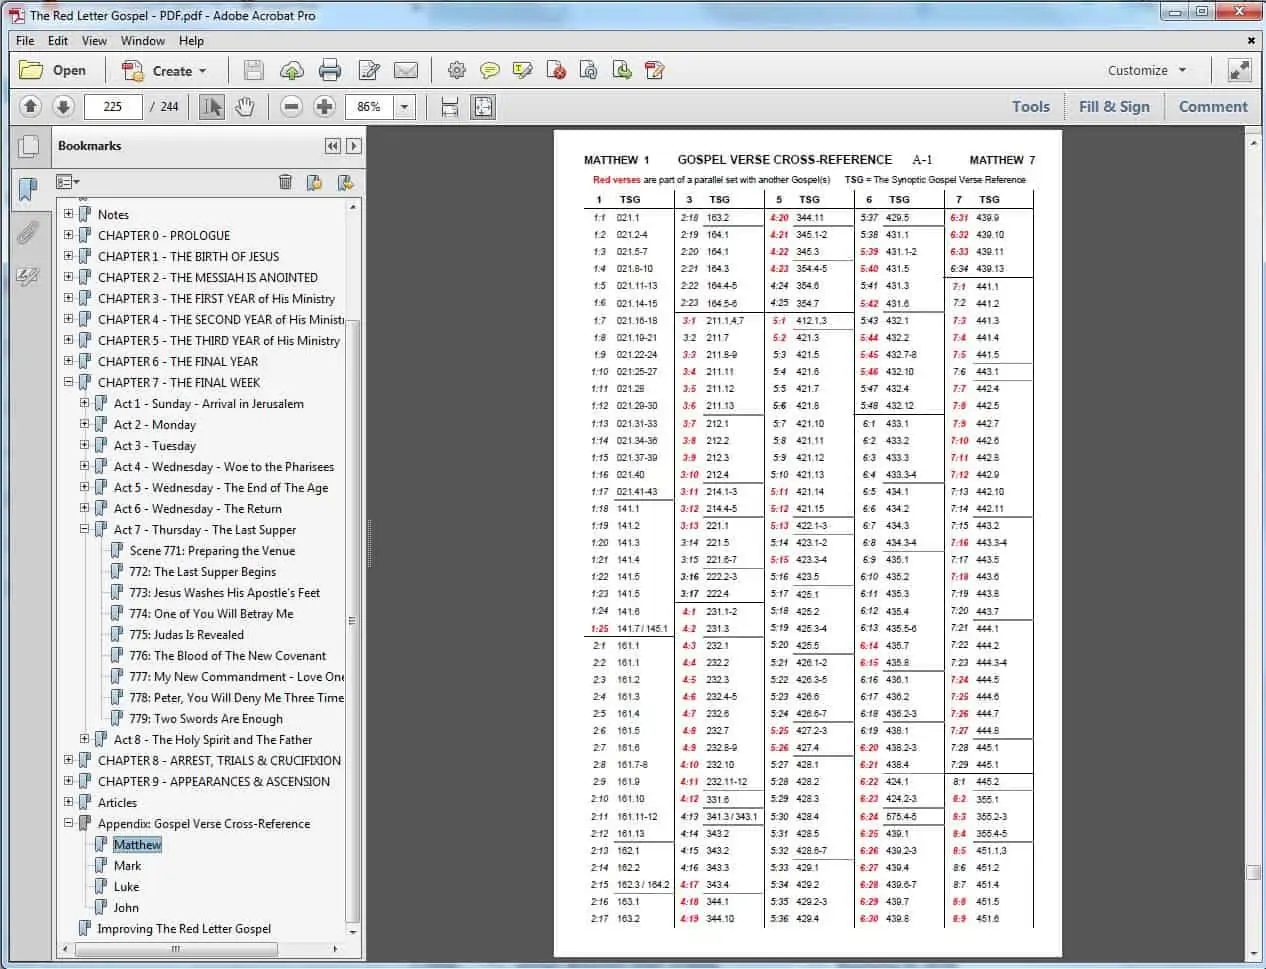Open the Attachments paperclip panel
Image resolution: width=1266 pixels, height=969 pixels.
28,233
